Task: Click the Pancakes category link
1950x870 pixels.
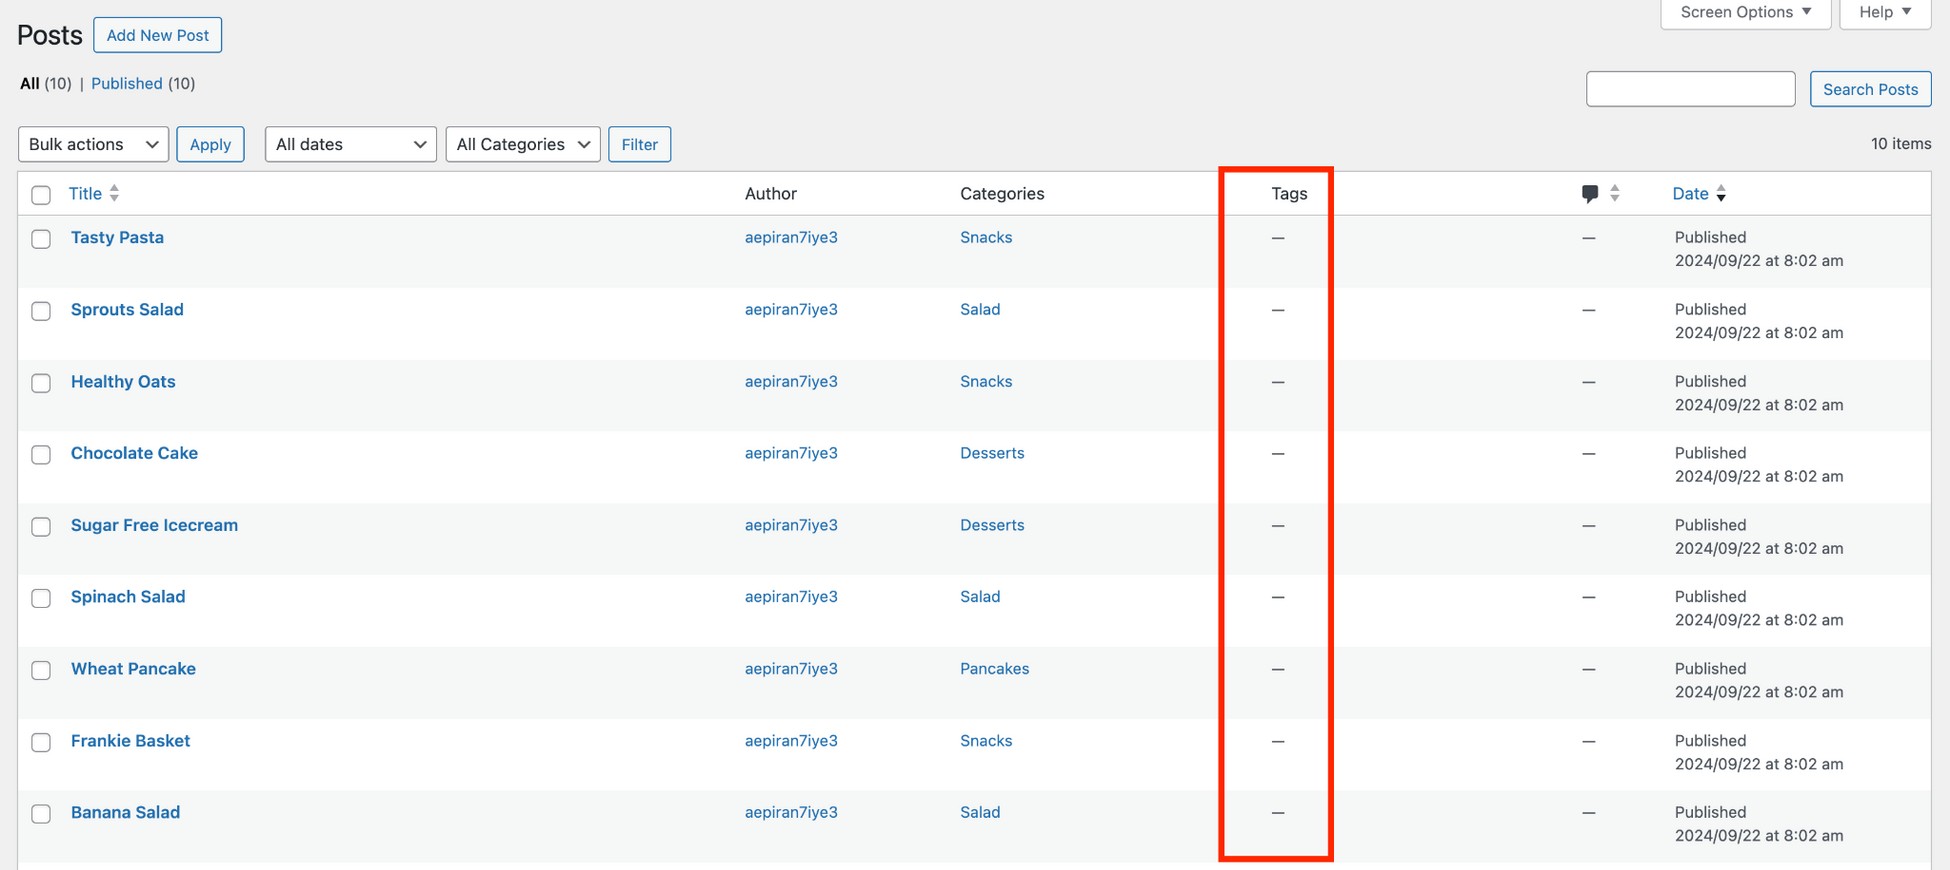Action: [x=994, y=668]
